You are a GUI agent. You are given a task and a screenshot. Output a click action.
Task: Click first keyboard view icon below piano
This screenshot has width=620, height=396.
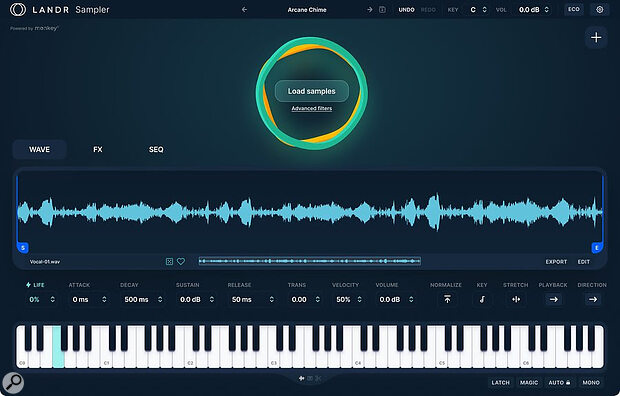[x=301, y=379]
